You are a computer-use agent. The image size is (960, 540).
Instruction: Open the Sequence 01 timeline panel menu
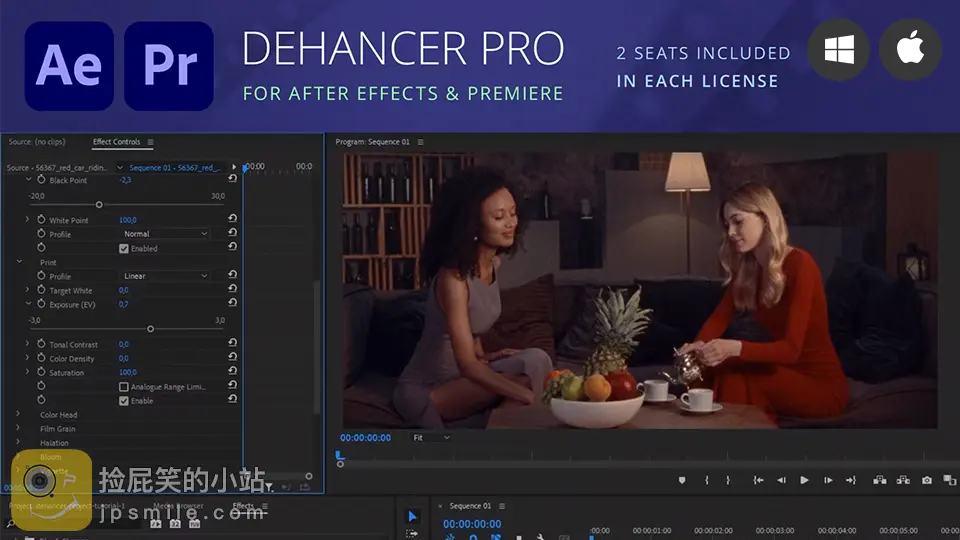pos(502,506)
